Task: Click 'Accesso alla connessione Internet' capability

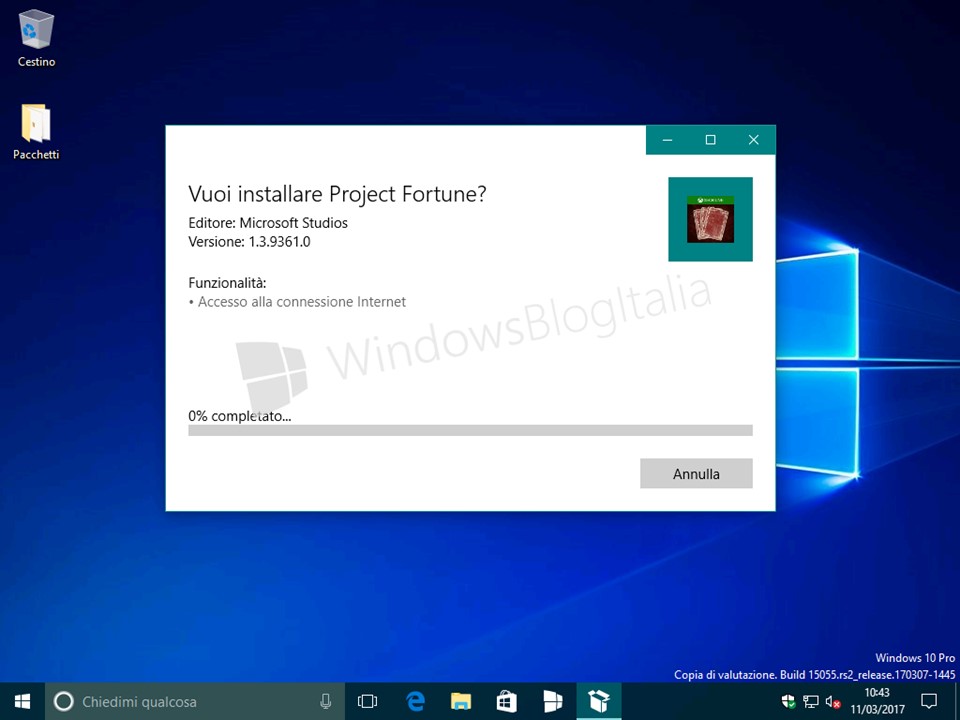Action: coord(302,302)
